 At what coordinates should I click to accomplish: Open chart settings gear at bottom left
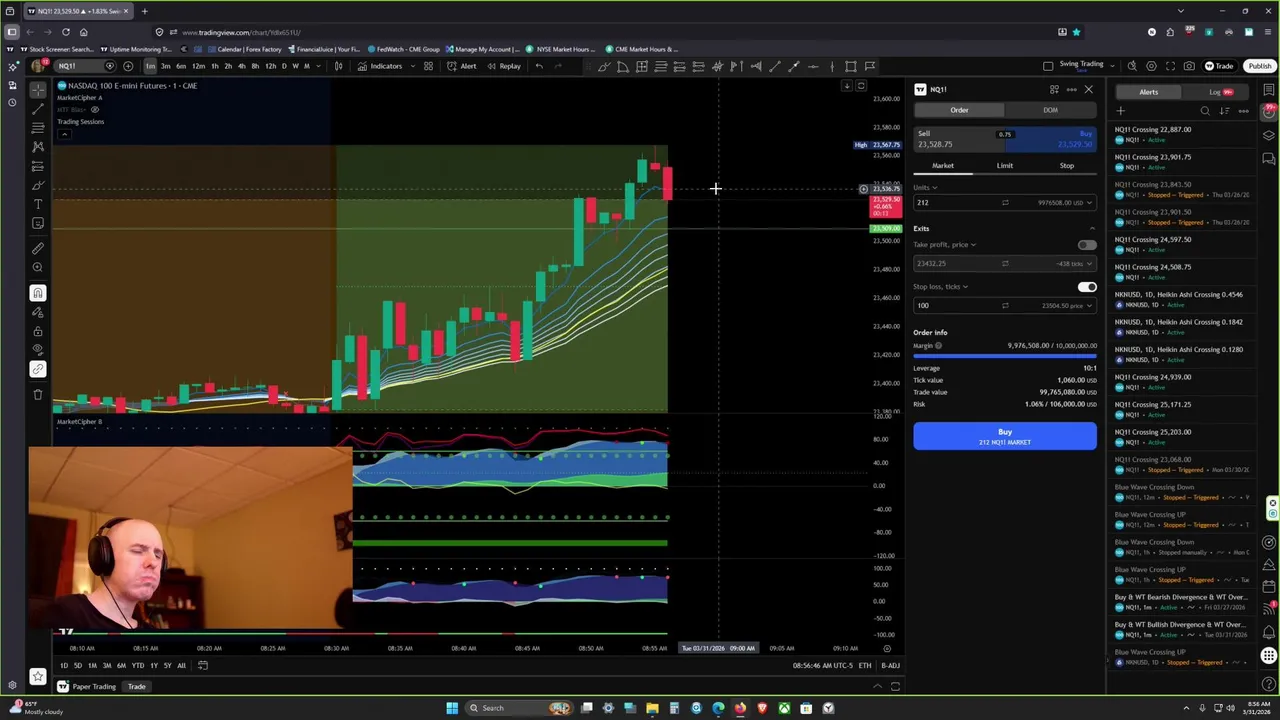[12, 686]
